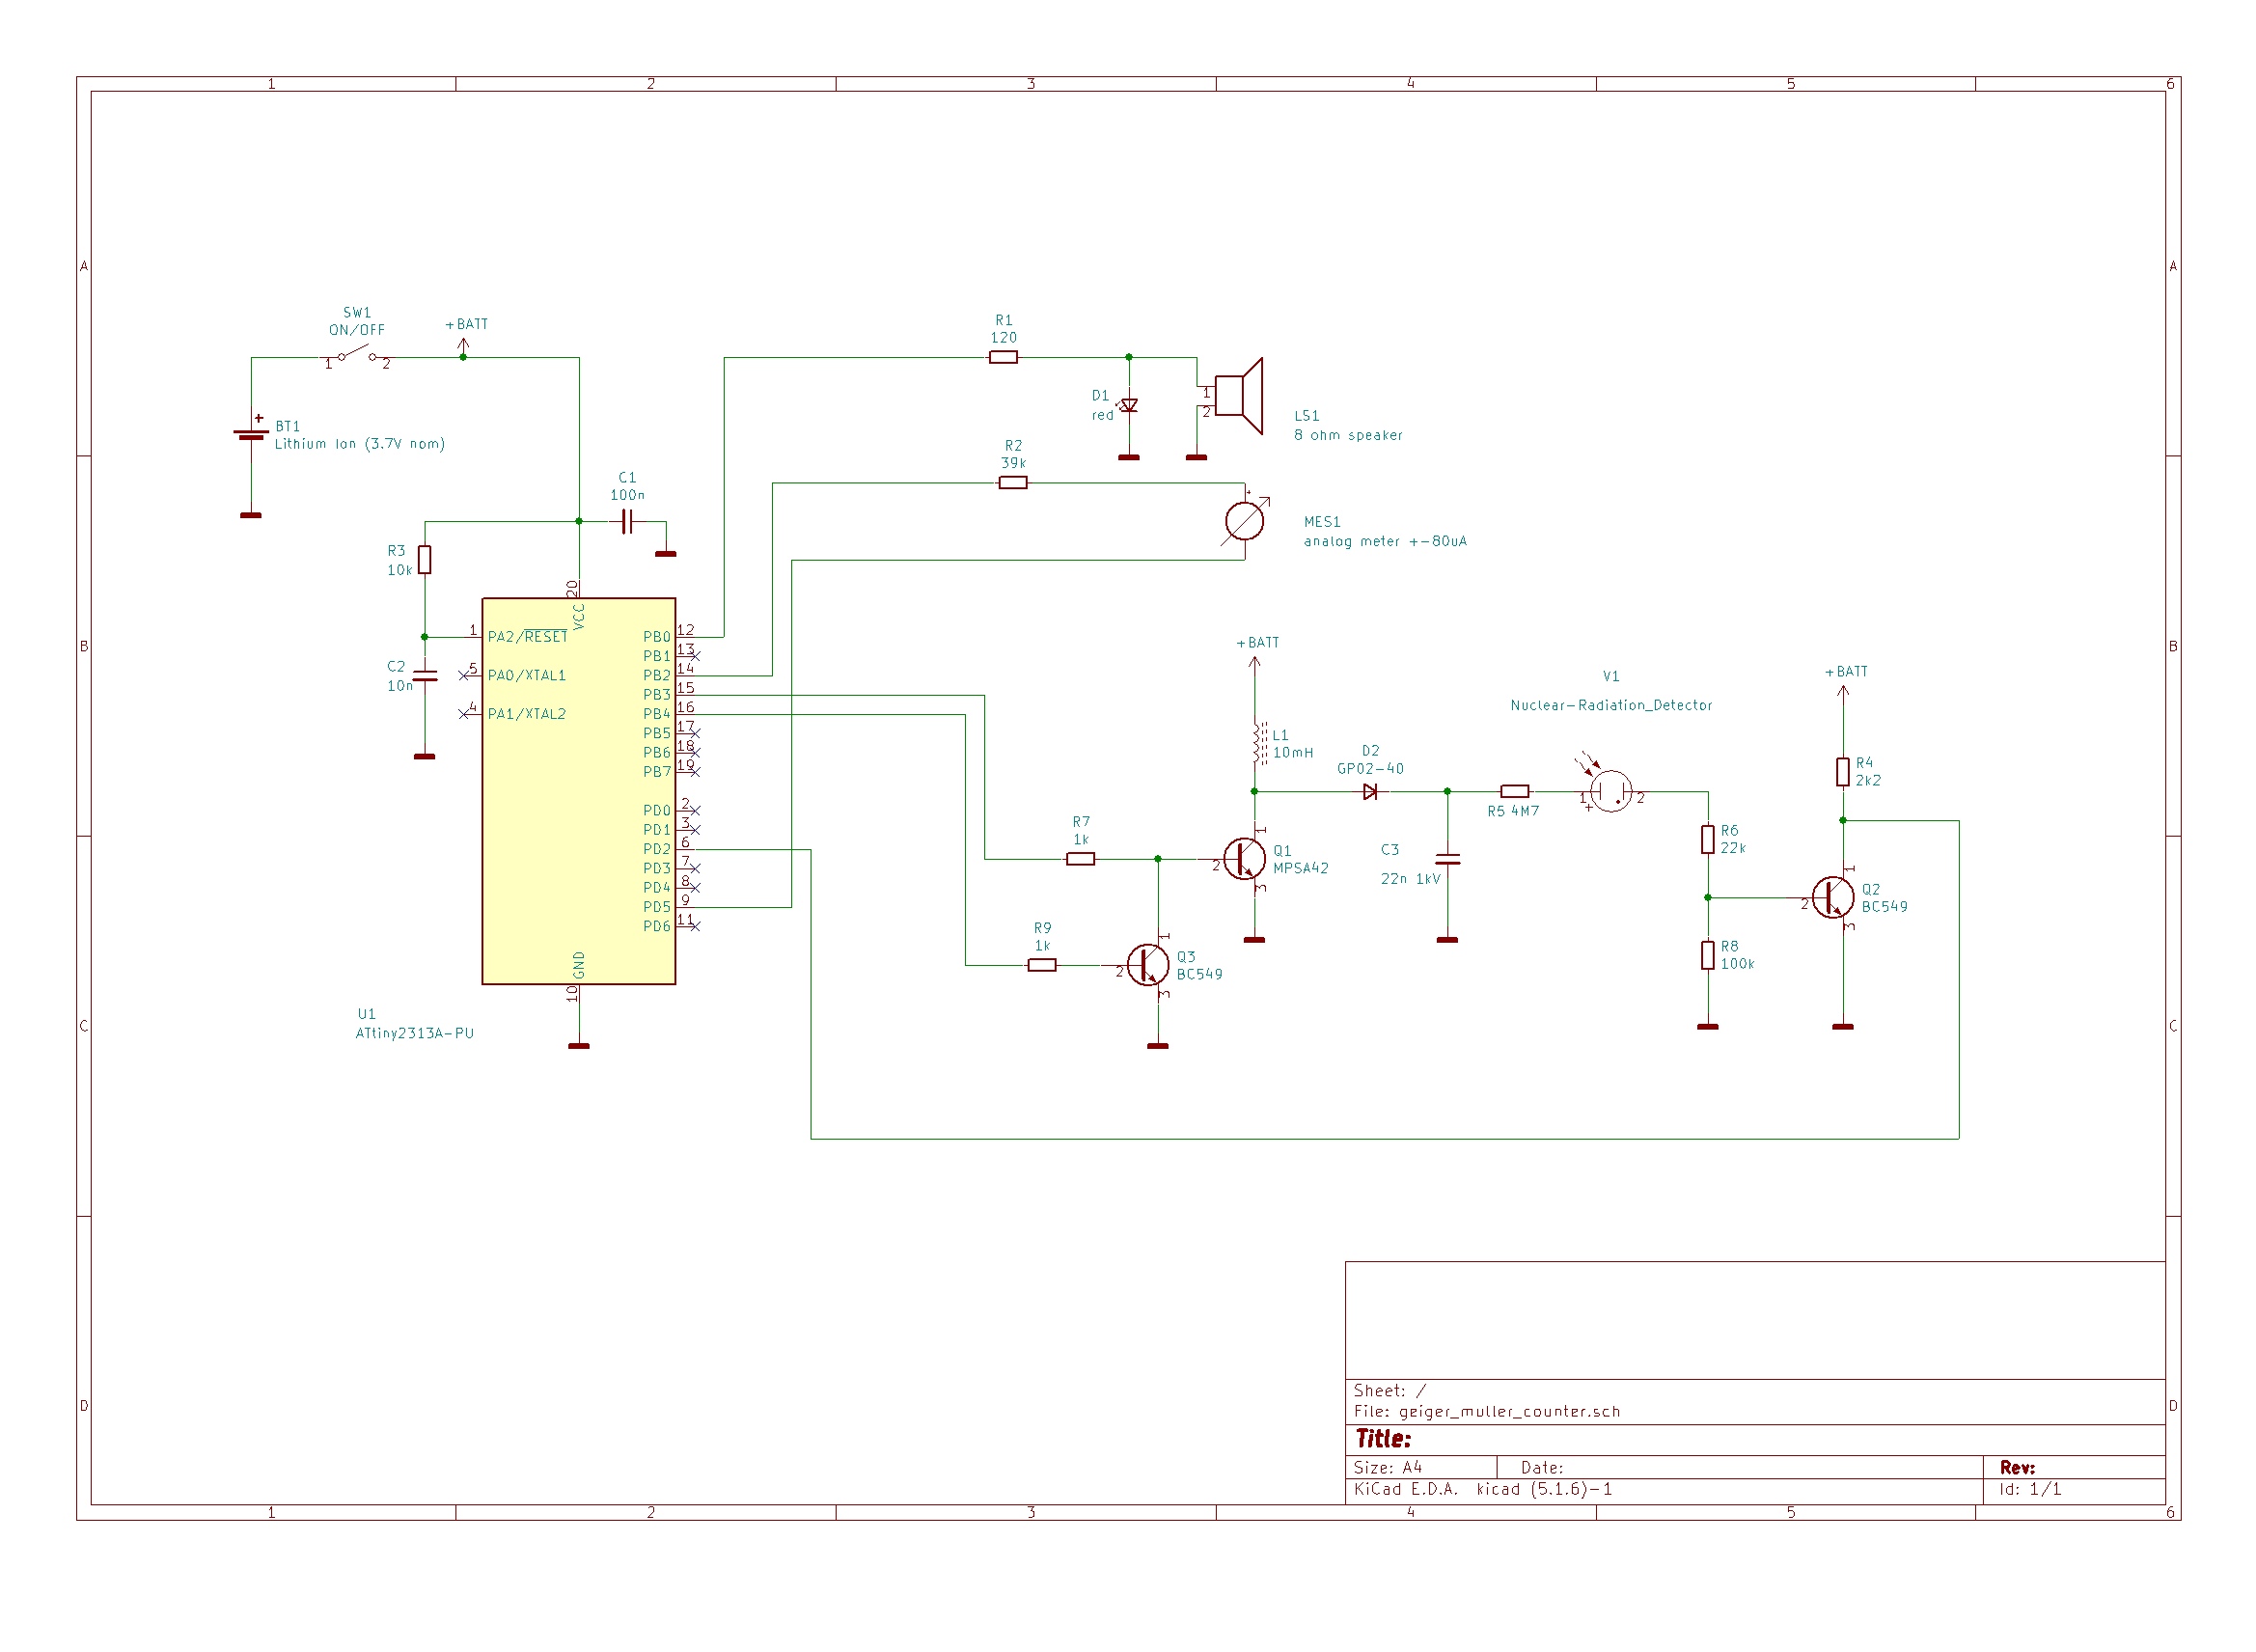Click the Q3 BC549 transistor symbol
This screenshot has height=1652, width=2256.
point(1147,964)
